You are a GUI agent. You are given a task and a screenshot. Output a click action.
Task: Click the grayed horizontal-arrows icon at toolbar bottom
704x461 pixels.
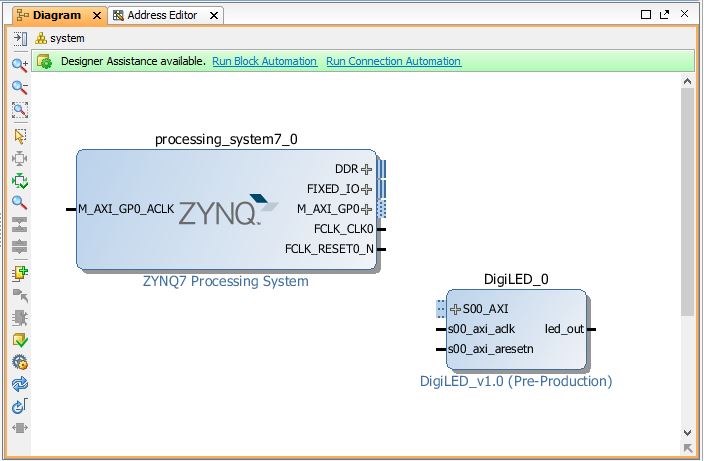tap(20, 428)
